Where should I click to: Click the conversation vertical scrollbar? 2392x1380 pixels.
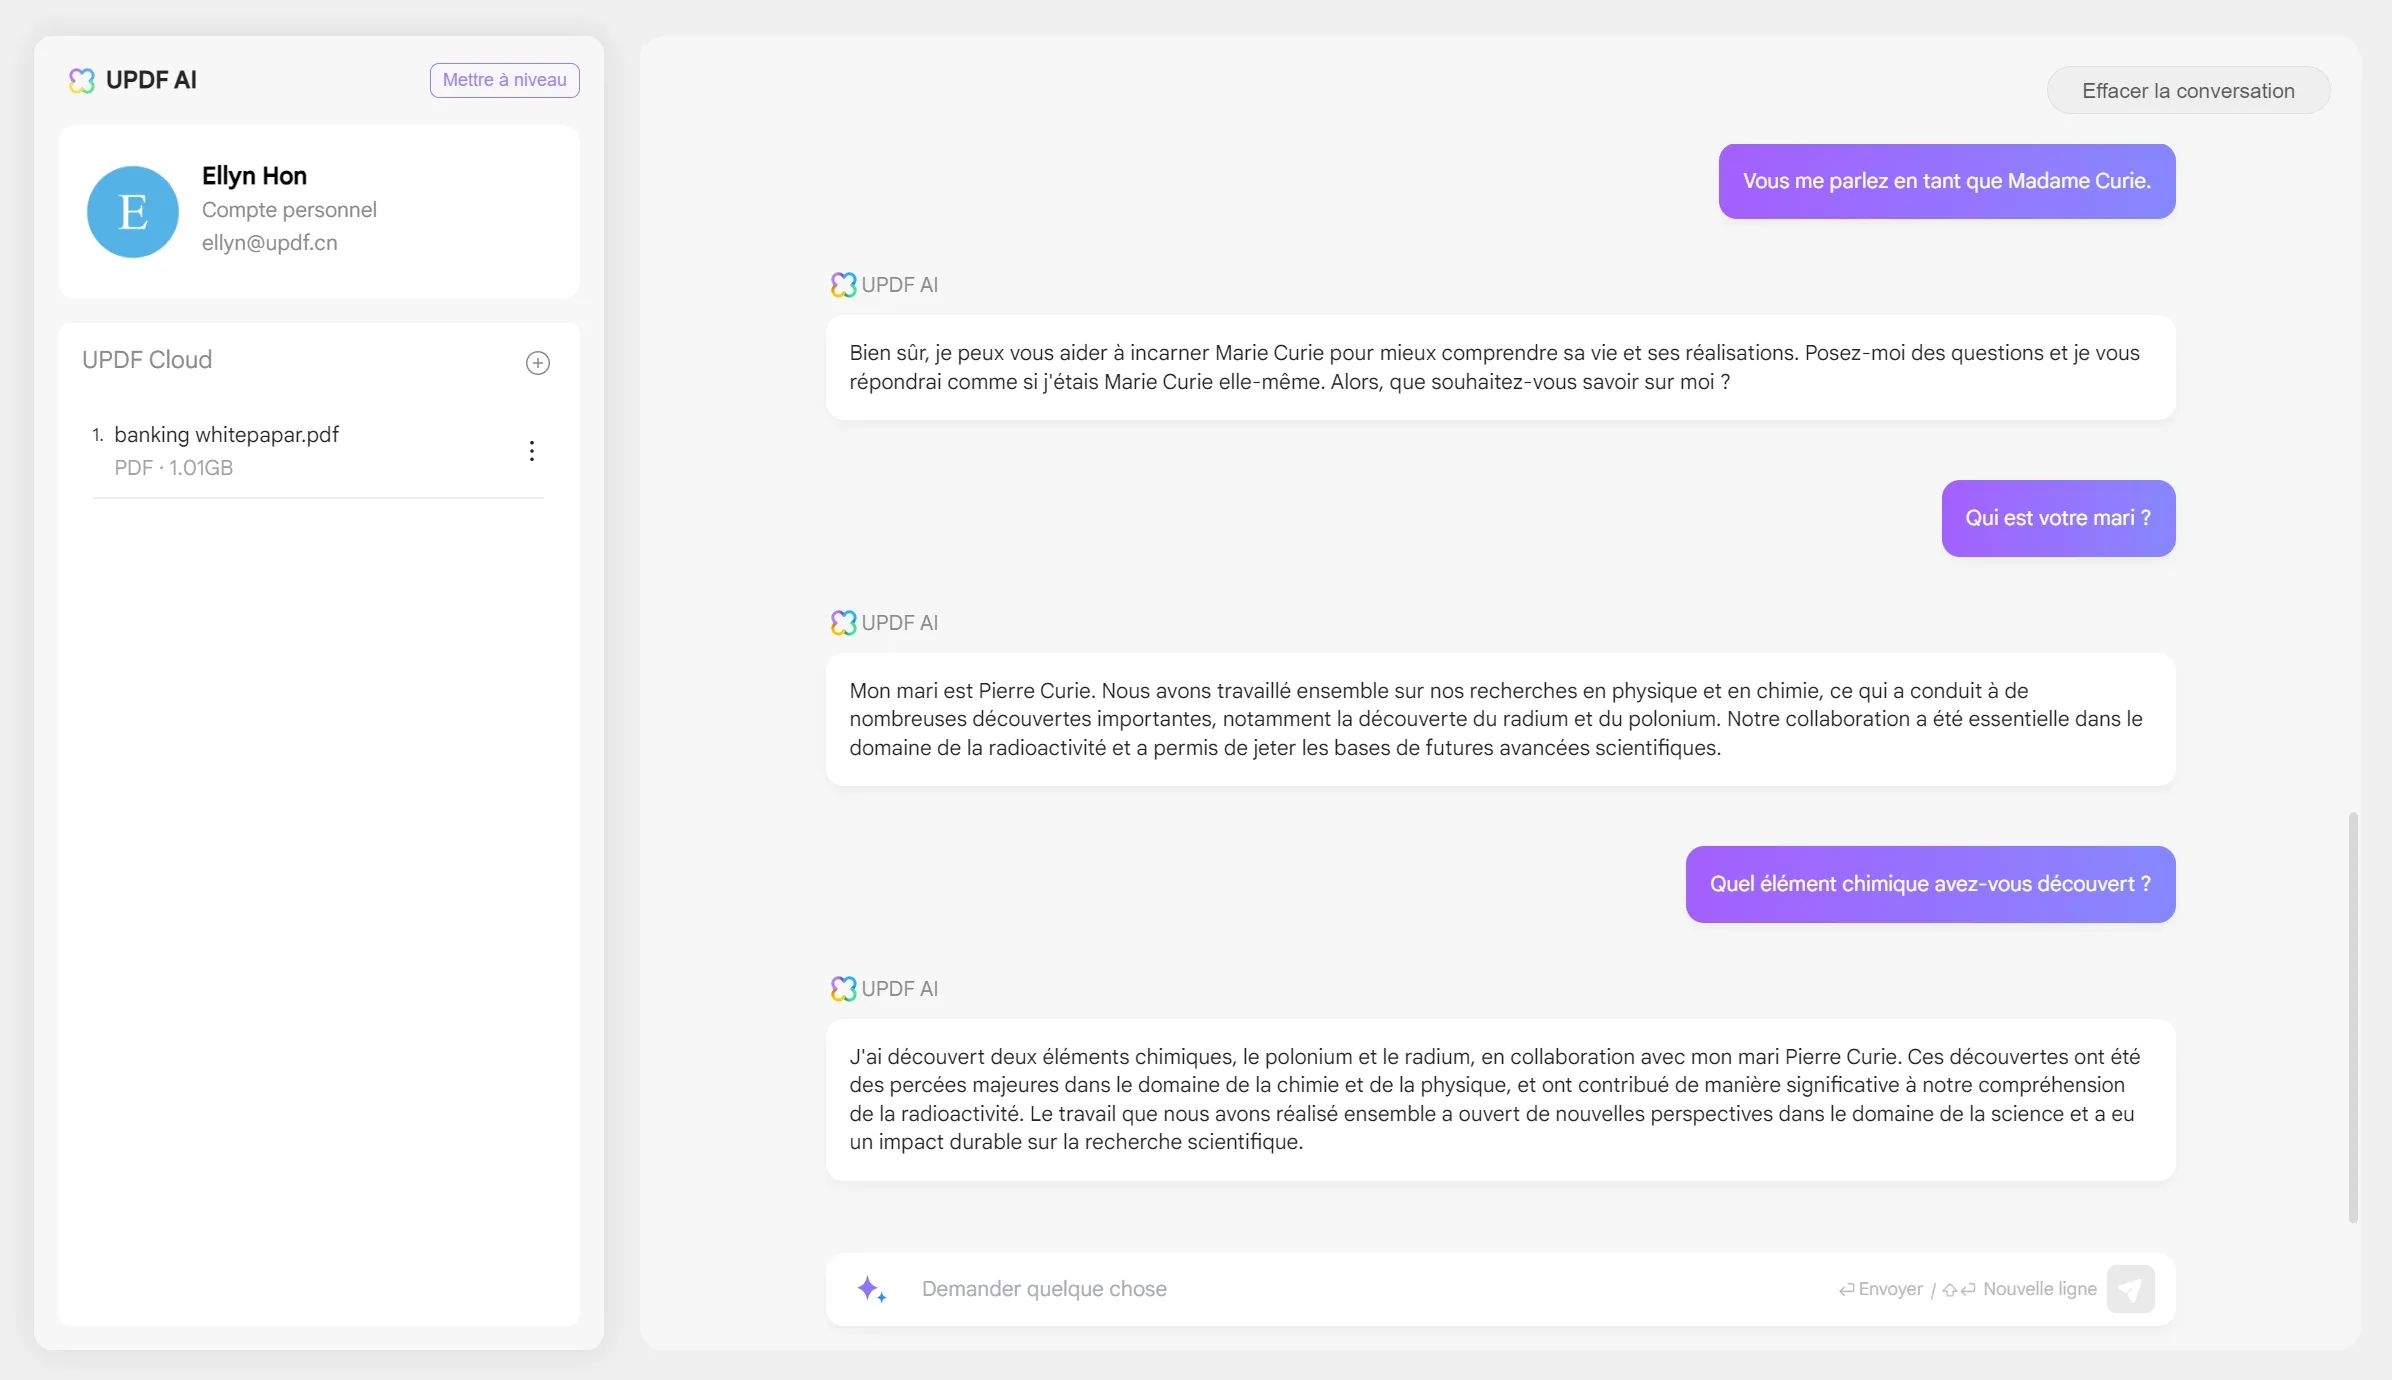pyautogui.click(x=2353, y=1017)
